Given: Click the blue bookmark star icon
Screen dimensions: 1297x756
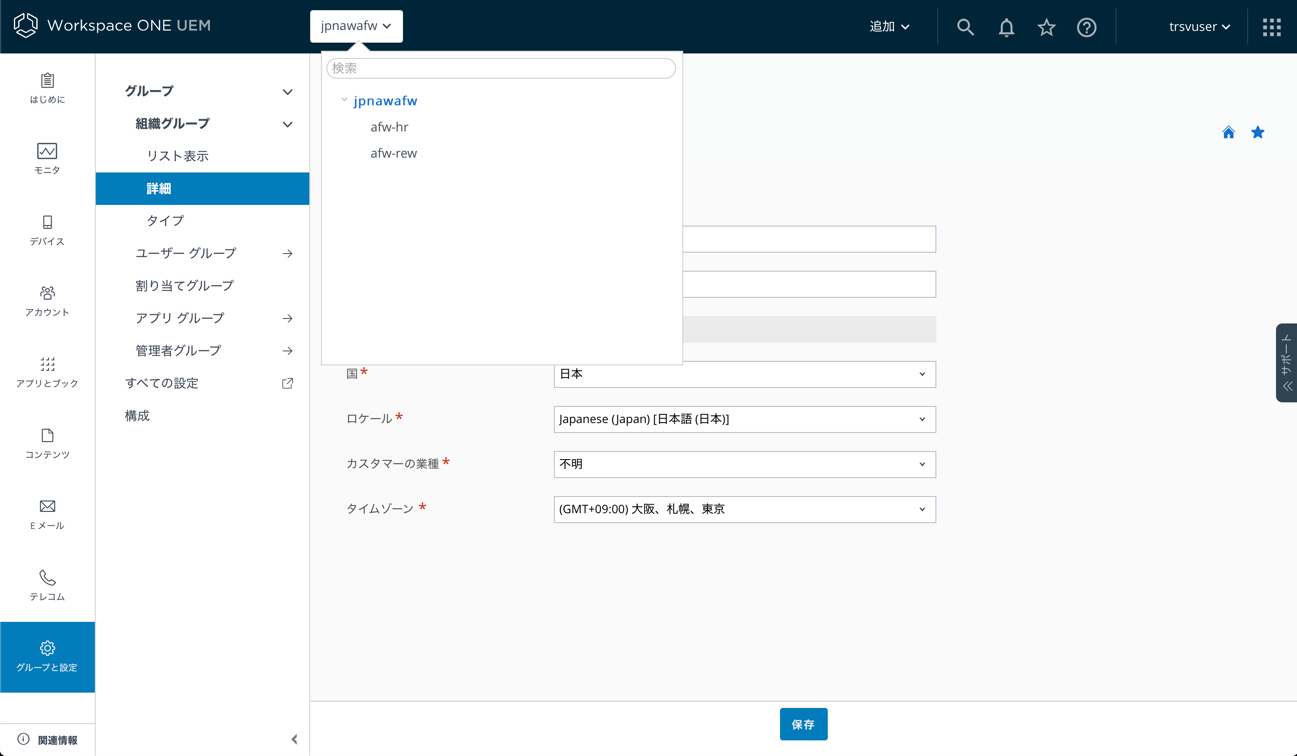Looking at the screenshot, I should point(1258,132).
